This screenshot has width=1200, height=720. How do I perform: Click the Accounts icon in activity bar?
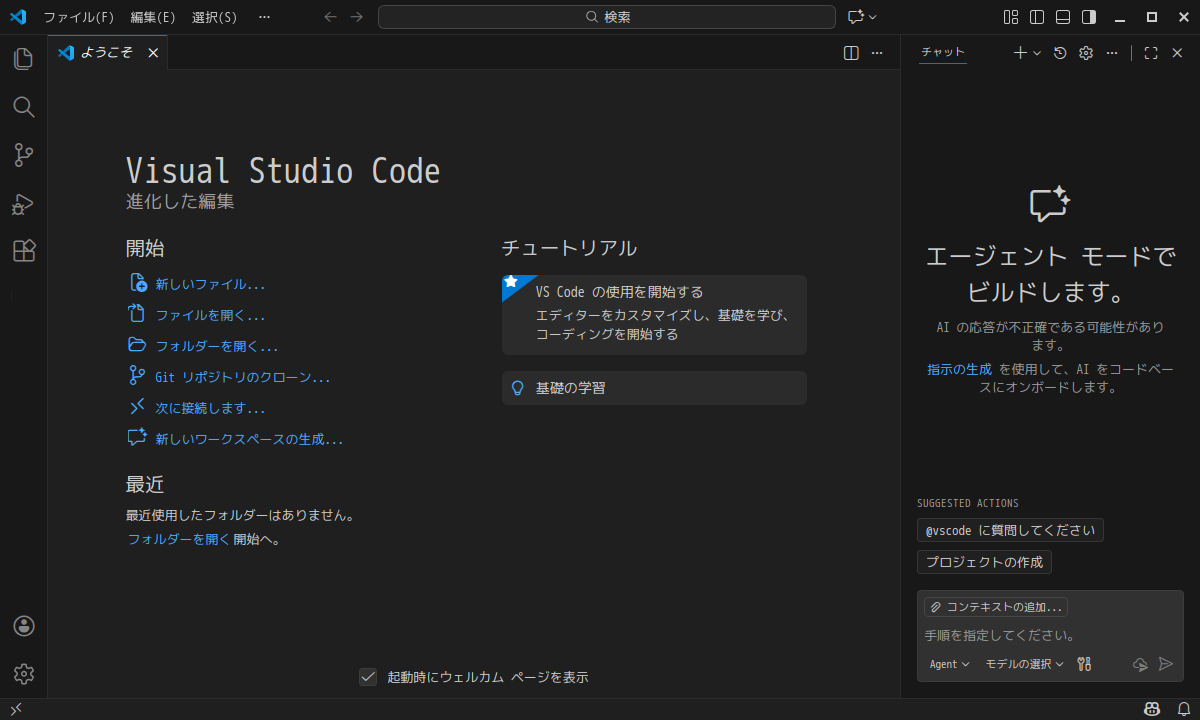tap(24, 626)
